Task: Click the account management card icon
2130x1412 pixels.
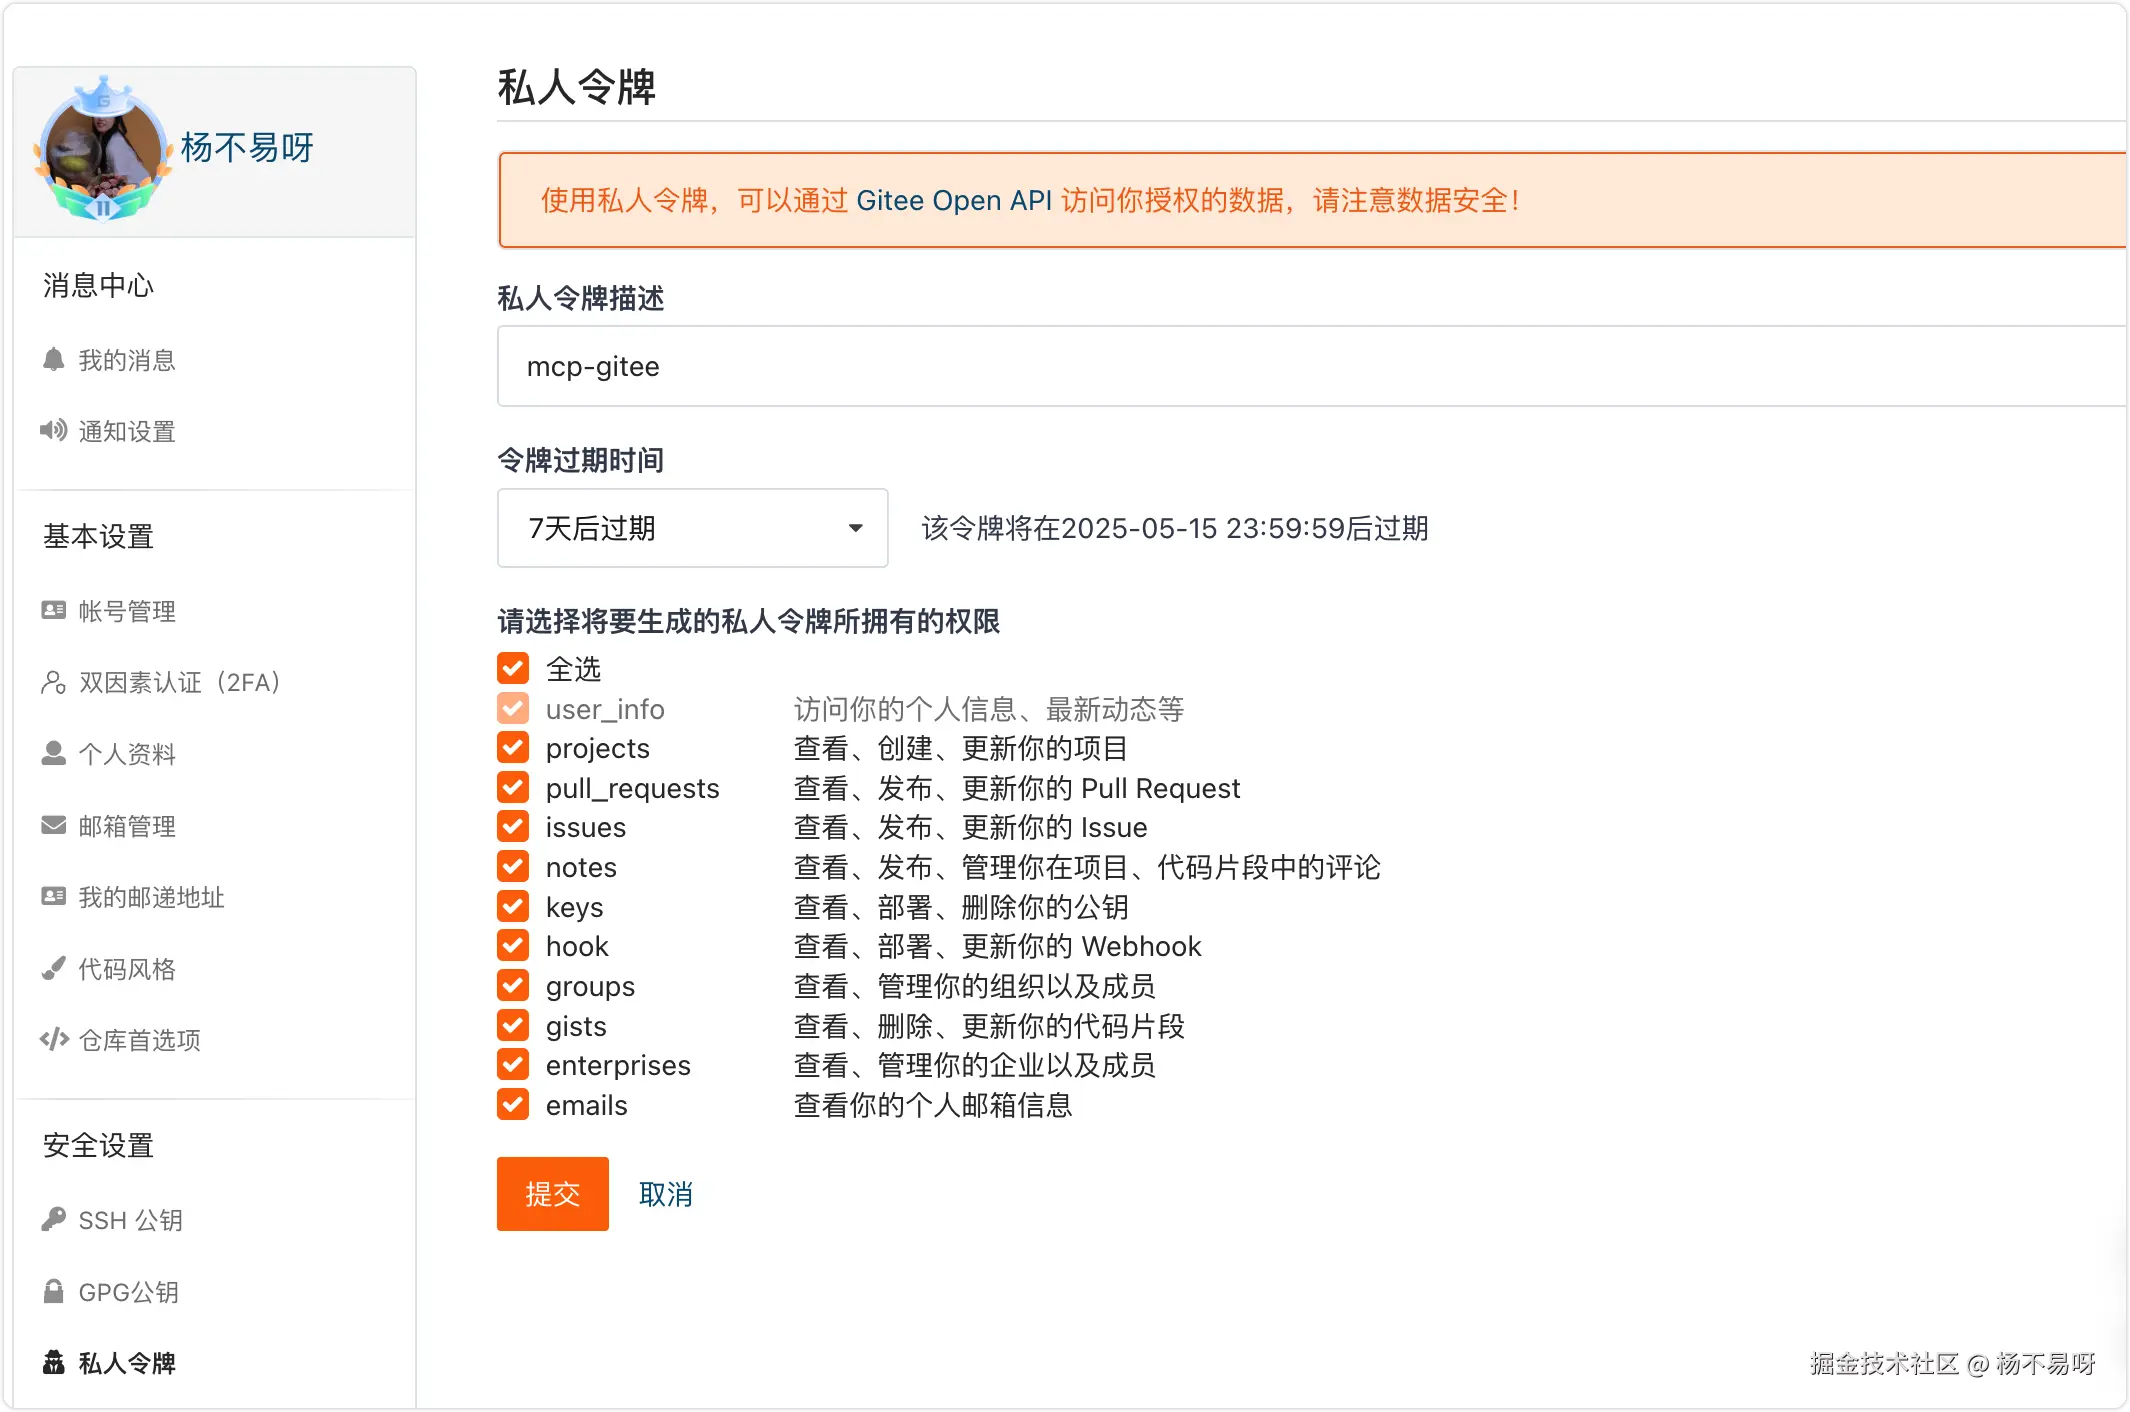Action: (54, 610)
